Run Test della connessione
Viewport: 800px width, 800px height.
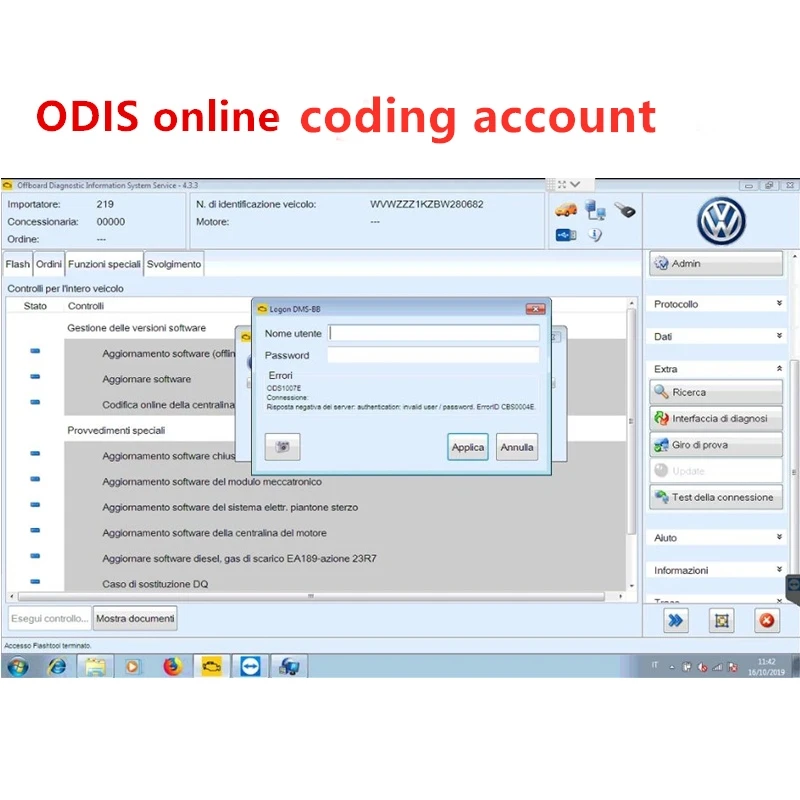click(716, 497)
